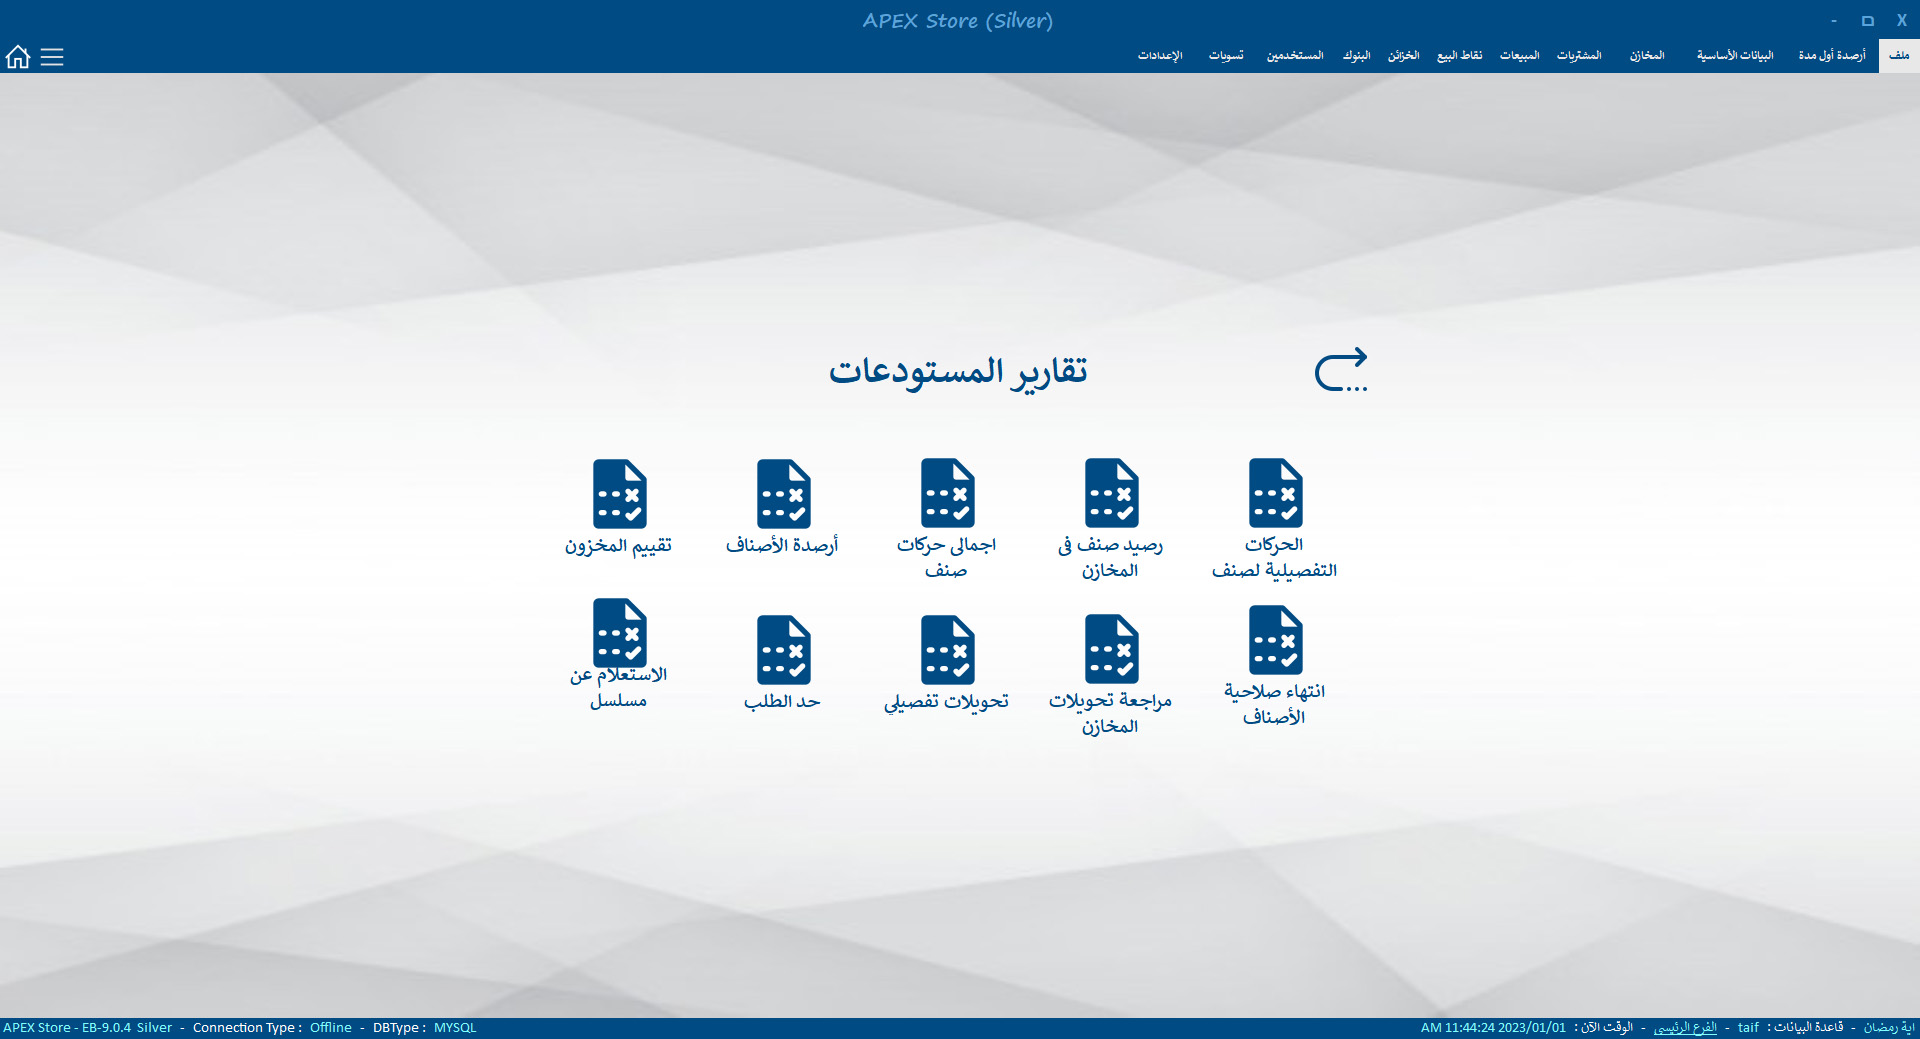This screenshot has height=1039, width=1920.
Task: Open the تحويلات تفصيلي report
Action: click(x=947, y=650)
